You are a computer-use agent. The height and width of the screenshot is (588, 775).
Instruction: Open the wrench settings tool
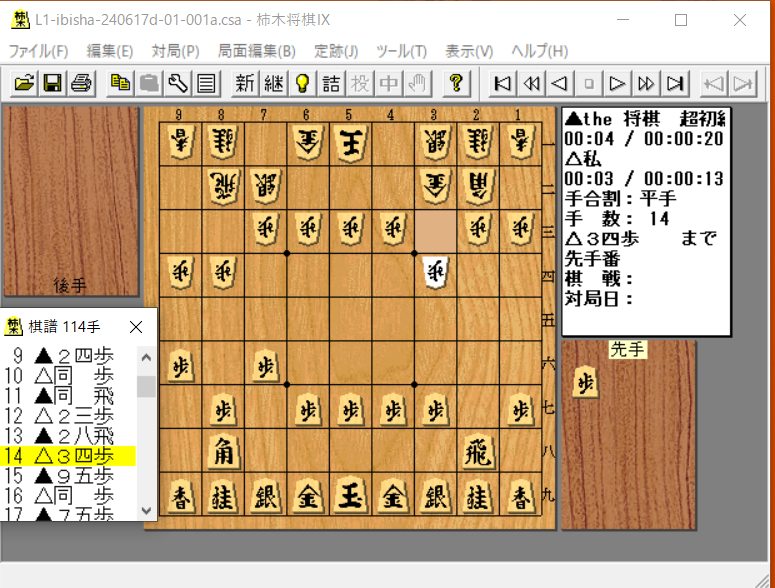tap(178, 83)
